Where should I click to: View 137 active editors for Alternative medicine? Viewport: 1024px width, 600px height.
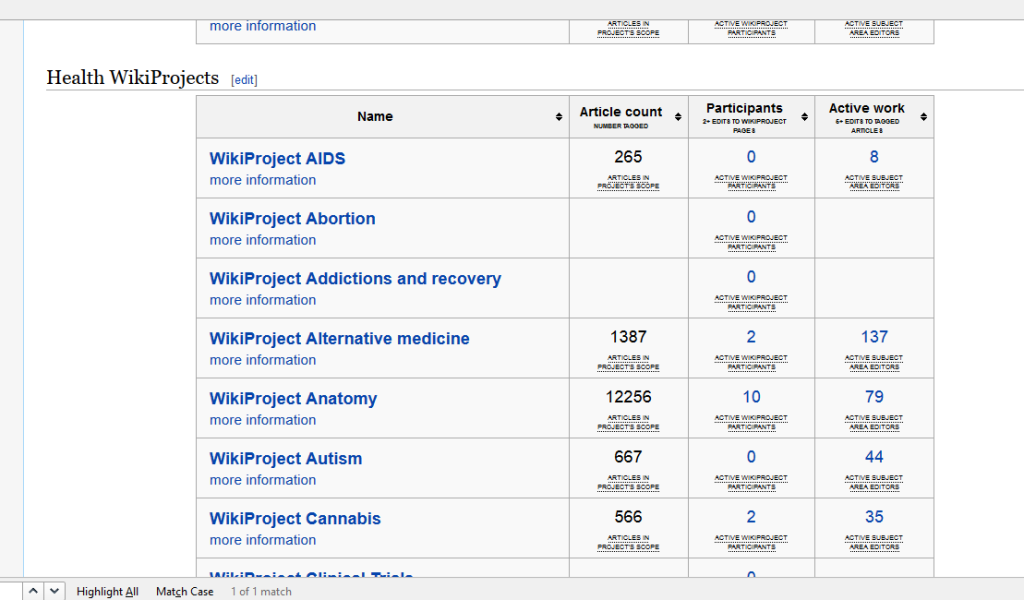pos(874,337)
